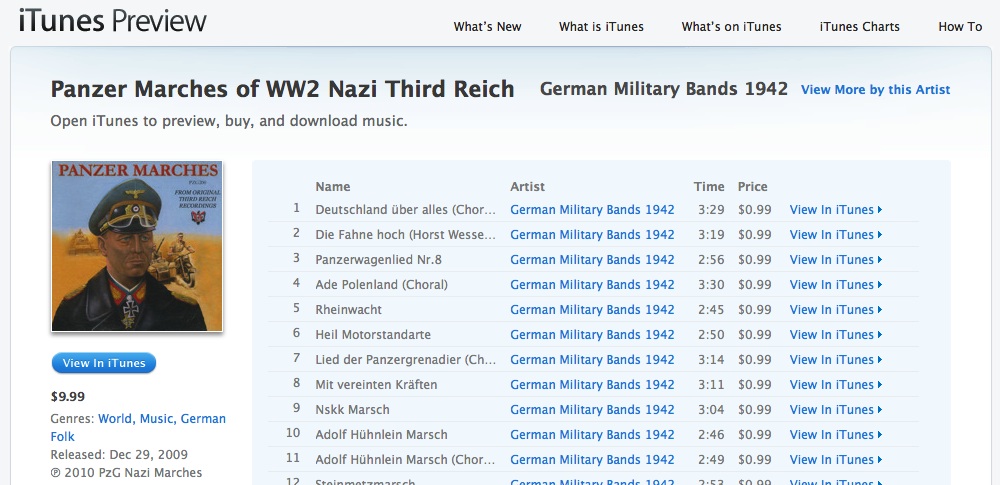Click the iTunes Preview Apple logo
Screen dimensions: 1000x485
[113, 21]
